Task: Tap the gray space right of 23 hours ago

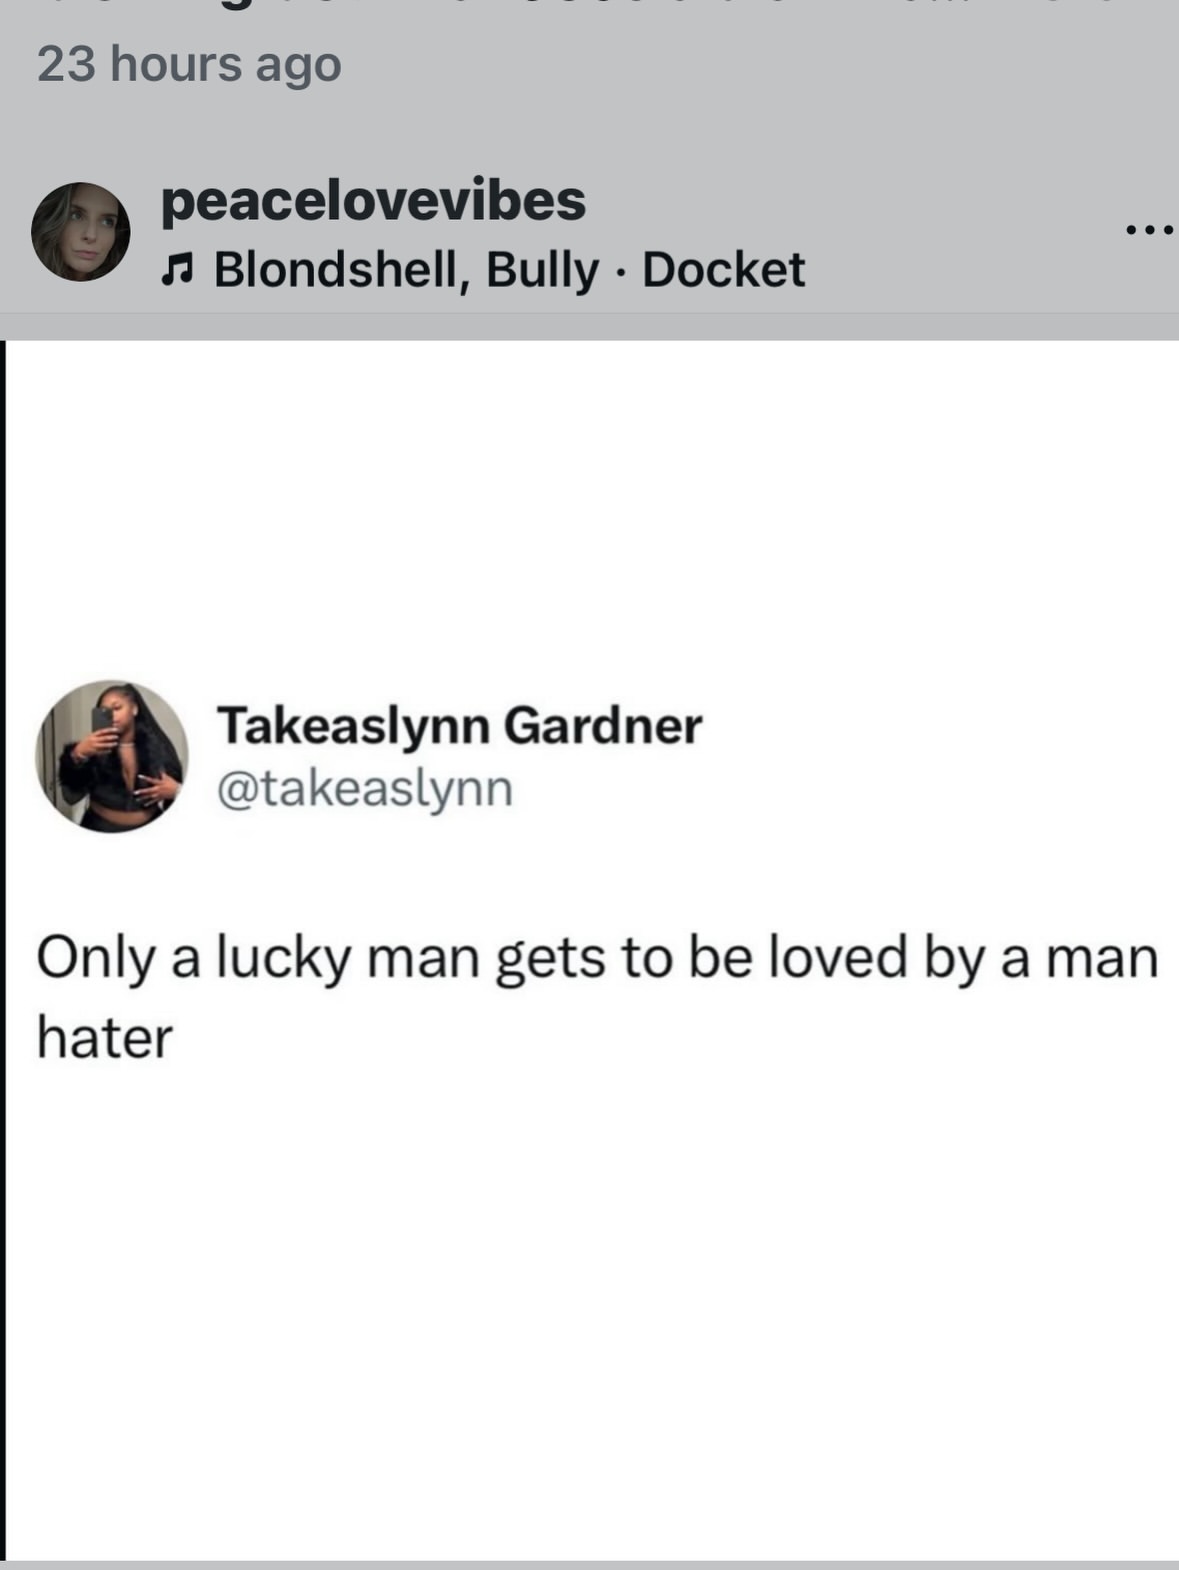Action: [x=760, y=65]
